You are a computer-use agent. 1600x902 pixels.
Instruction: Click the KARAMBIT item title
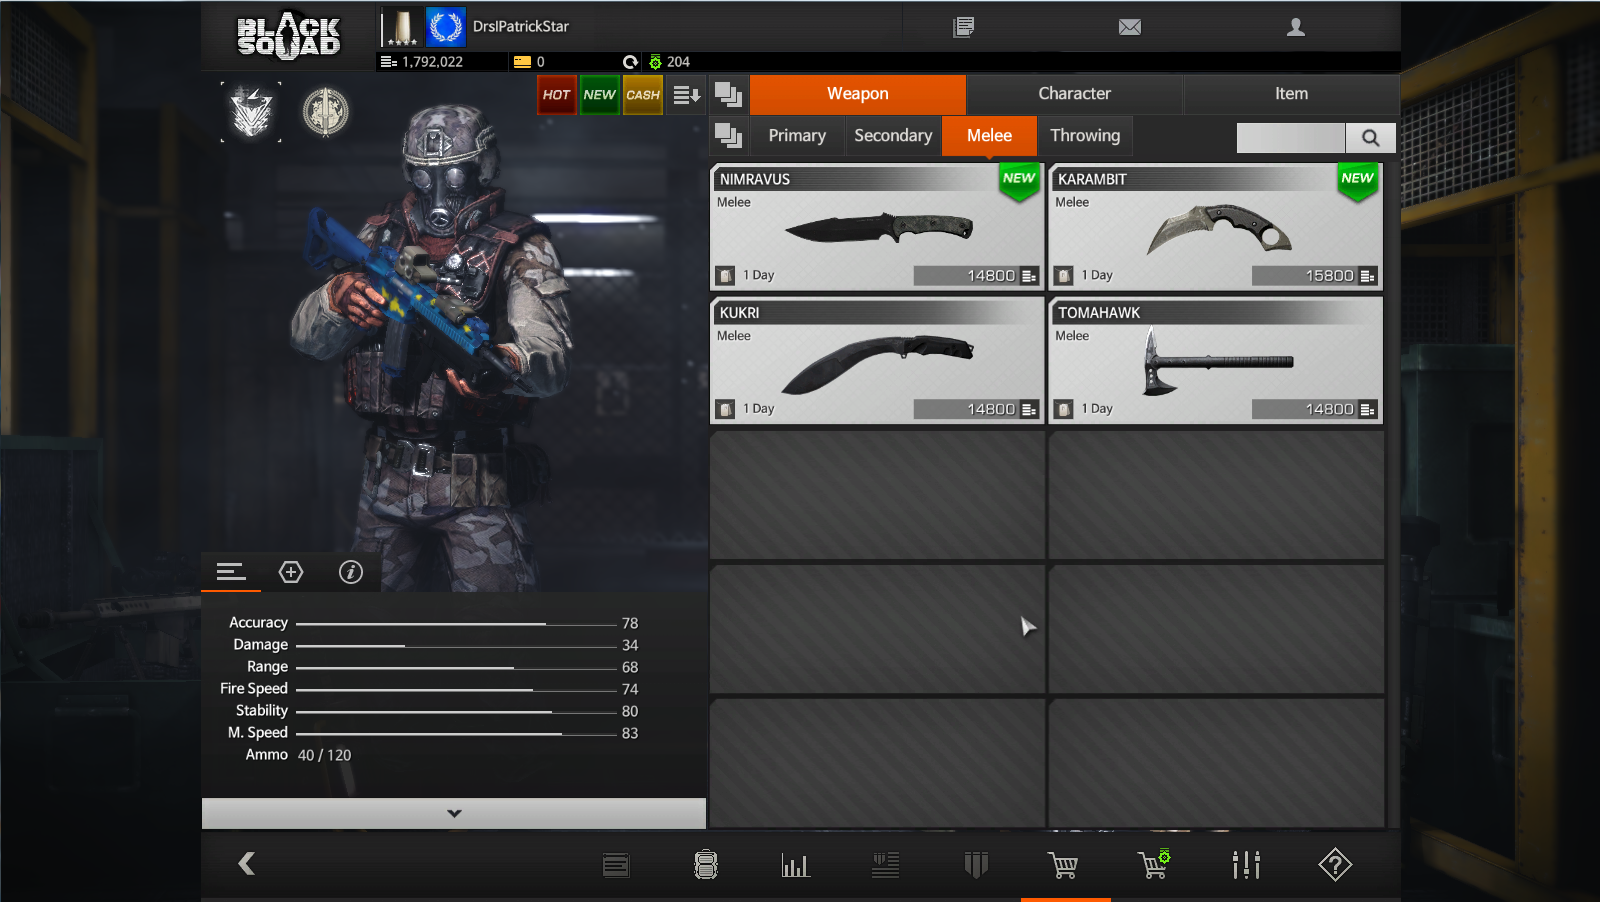pyautogui.click(x=1092, y=180)
